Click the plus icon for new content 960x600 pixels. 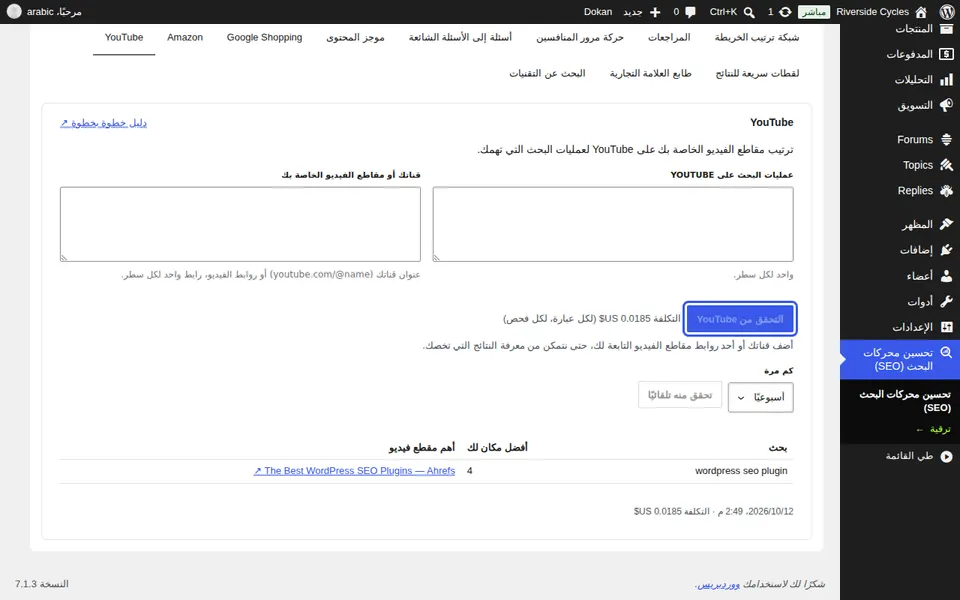[x=655, y=12]
